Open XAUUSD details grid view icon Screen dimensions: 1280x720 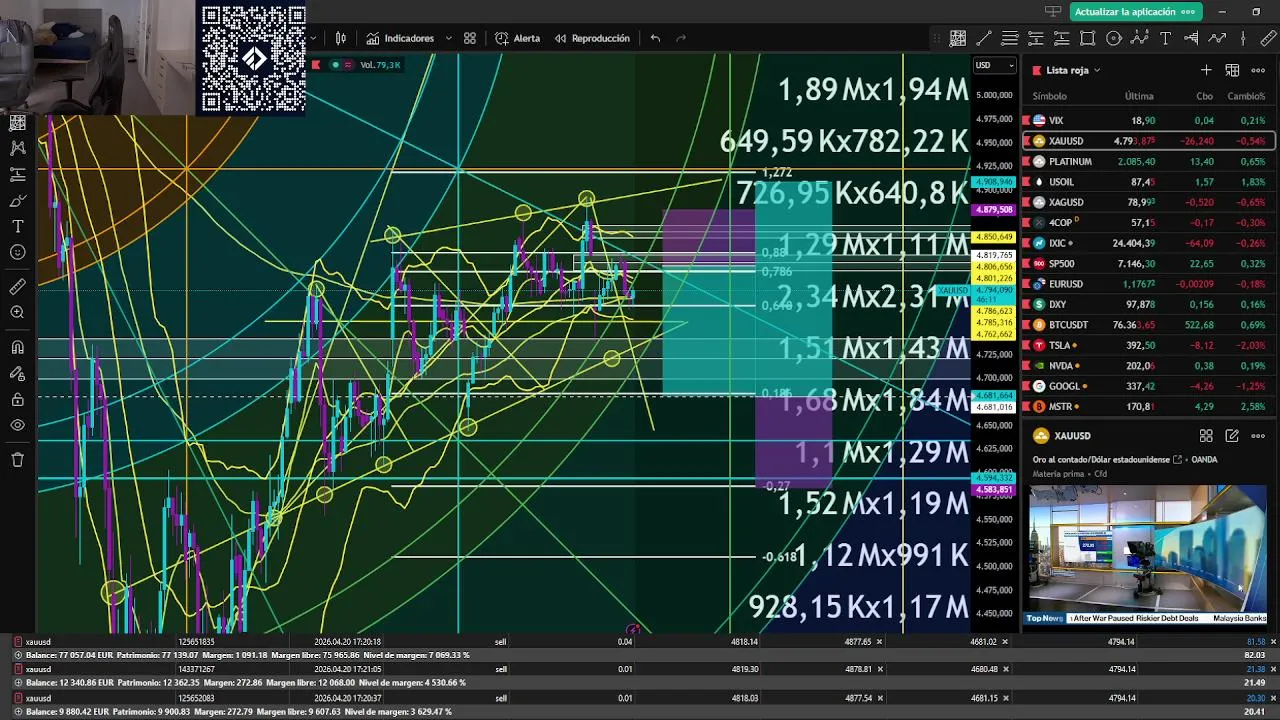click(1206, 436)
